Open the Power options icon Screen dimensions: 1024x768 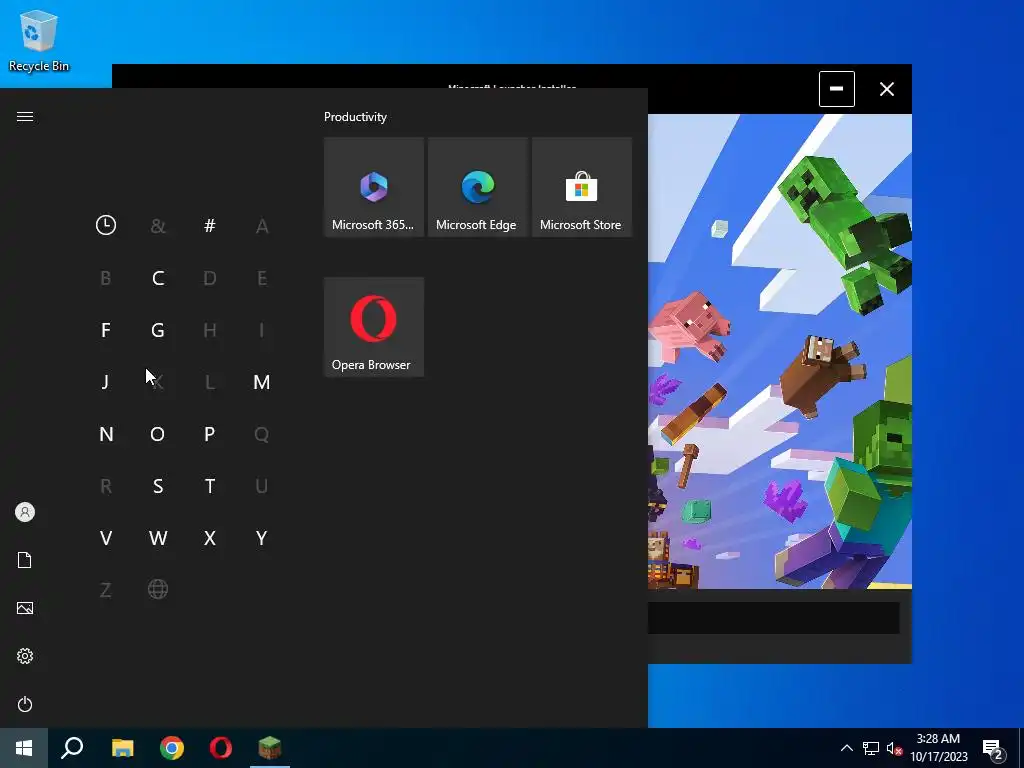[x=25, y=704]
